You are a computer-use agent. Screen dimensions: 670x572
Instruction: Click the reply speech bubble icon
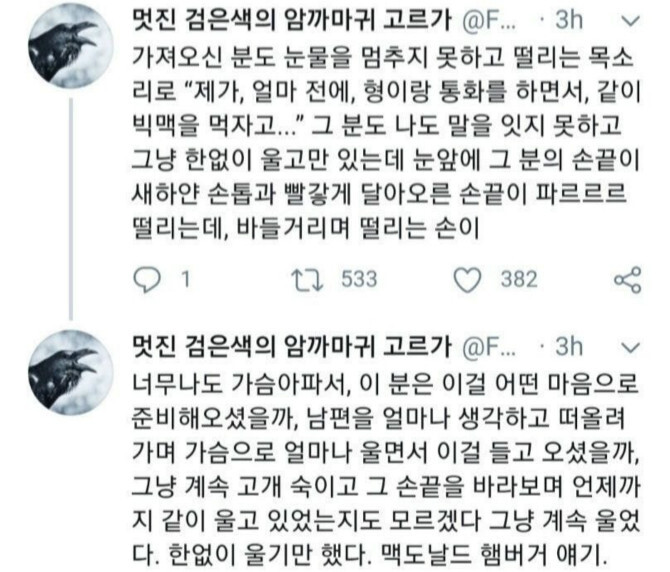click(147, 279)
